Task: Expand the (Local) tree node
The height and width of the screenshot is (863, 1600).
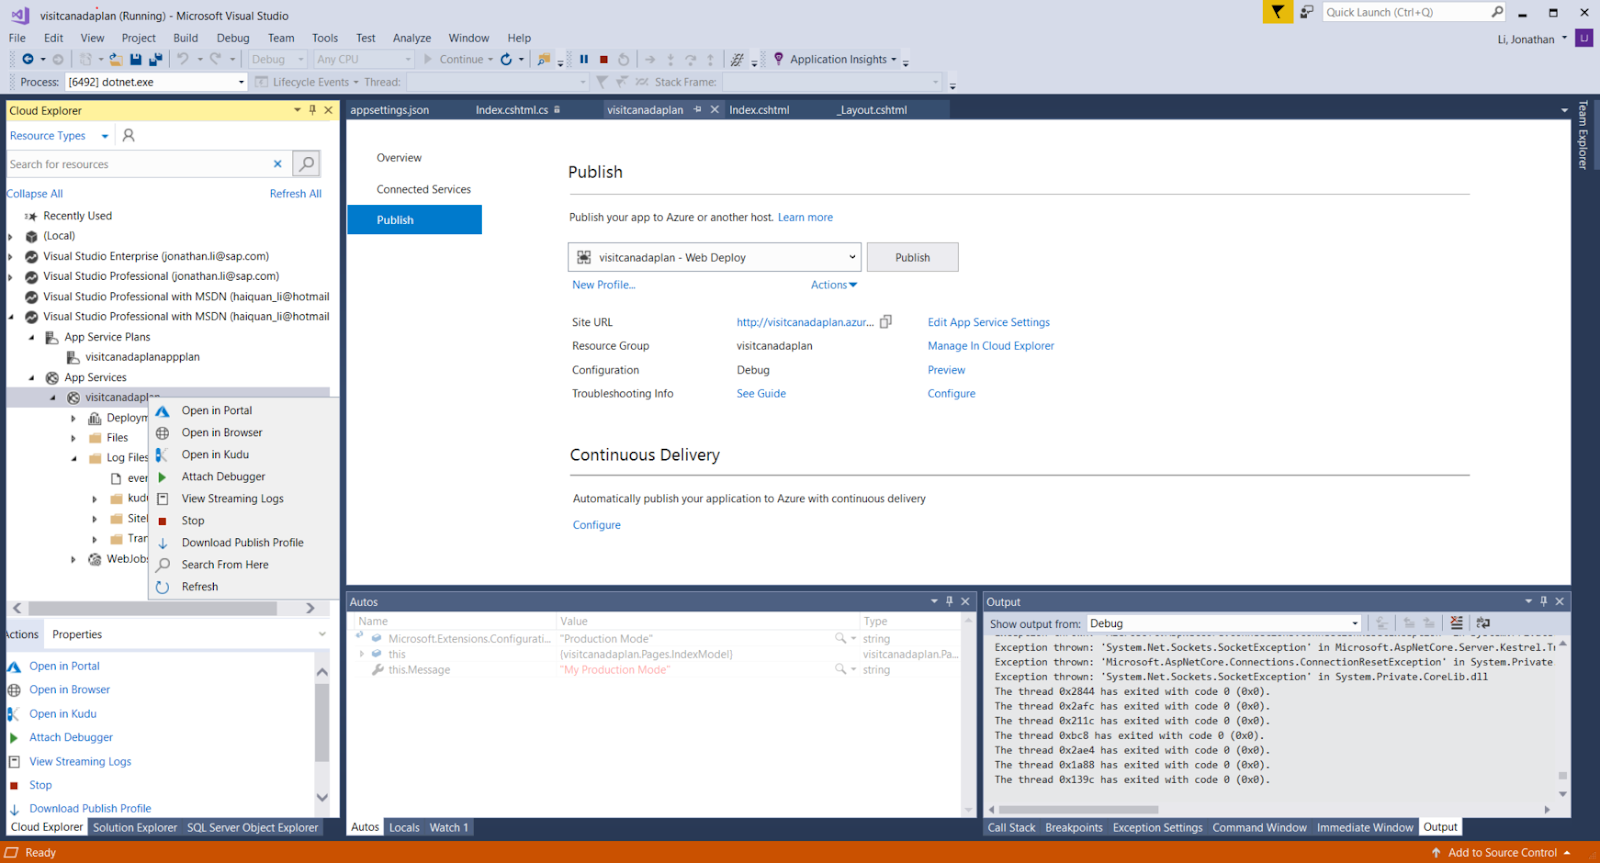Action: coord(11,236)
